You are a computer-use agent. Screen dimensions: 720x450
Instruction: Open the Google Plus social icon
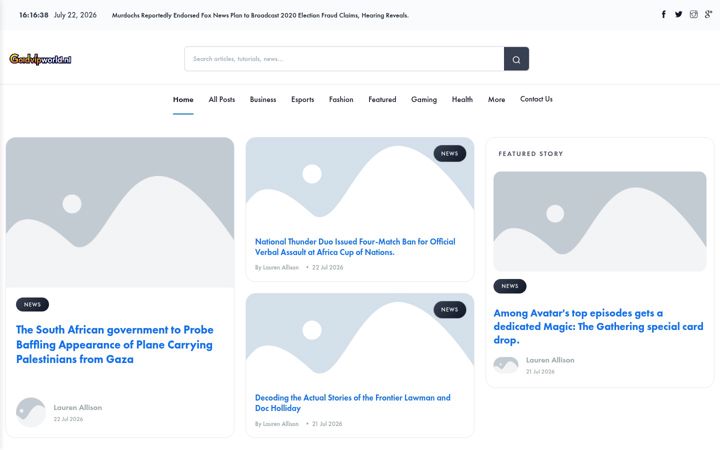coord(709,14)
